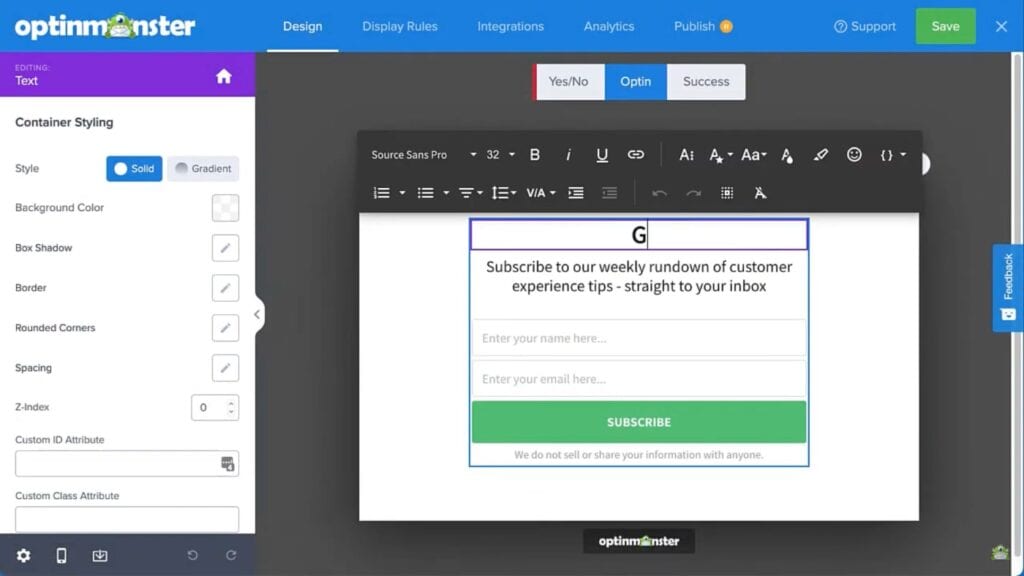Expand ordered list style options arrow
This screenshot has width=1024, height=576.
coord(402,193)
